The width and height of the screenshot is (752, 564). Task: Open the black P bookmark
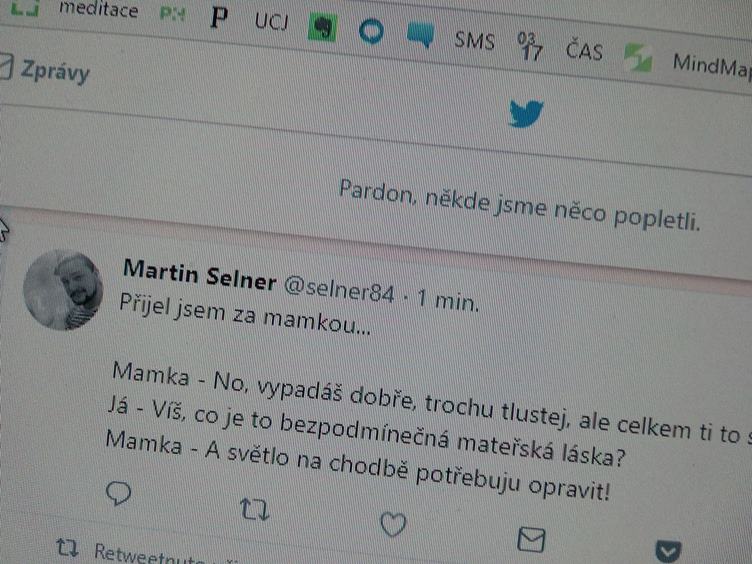(219, 17)
